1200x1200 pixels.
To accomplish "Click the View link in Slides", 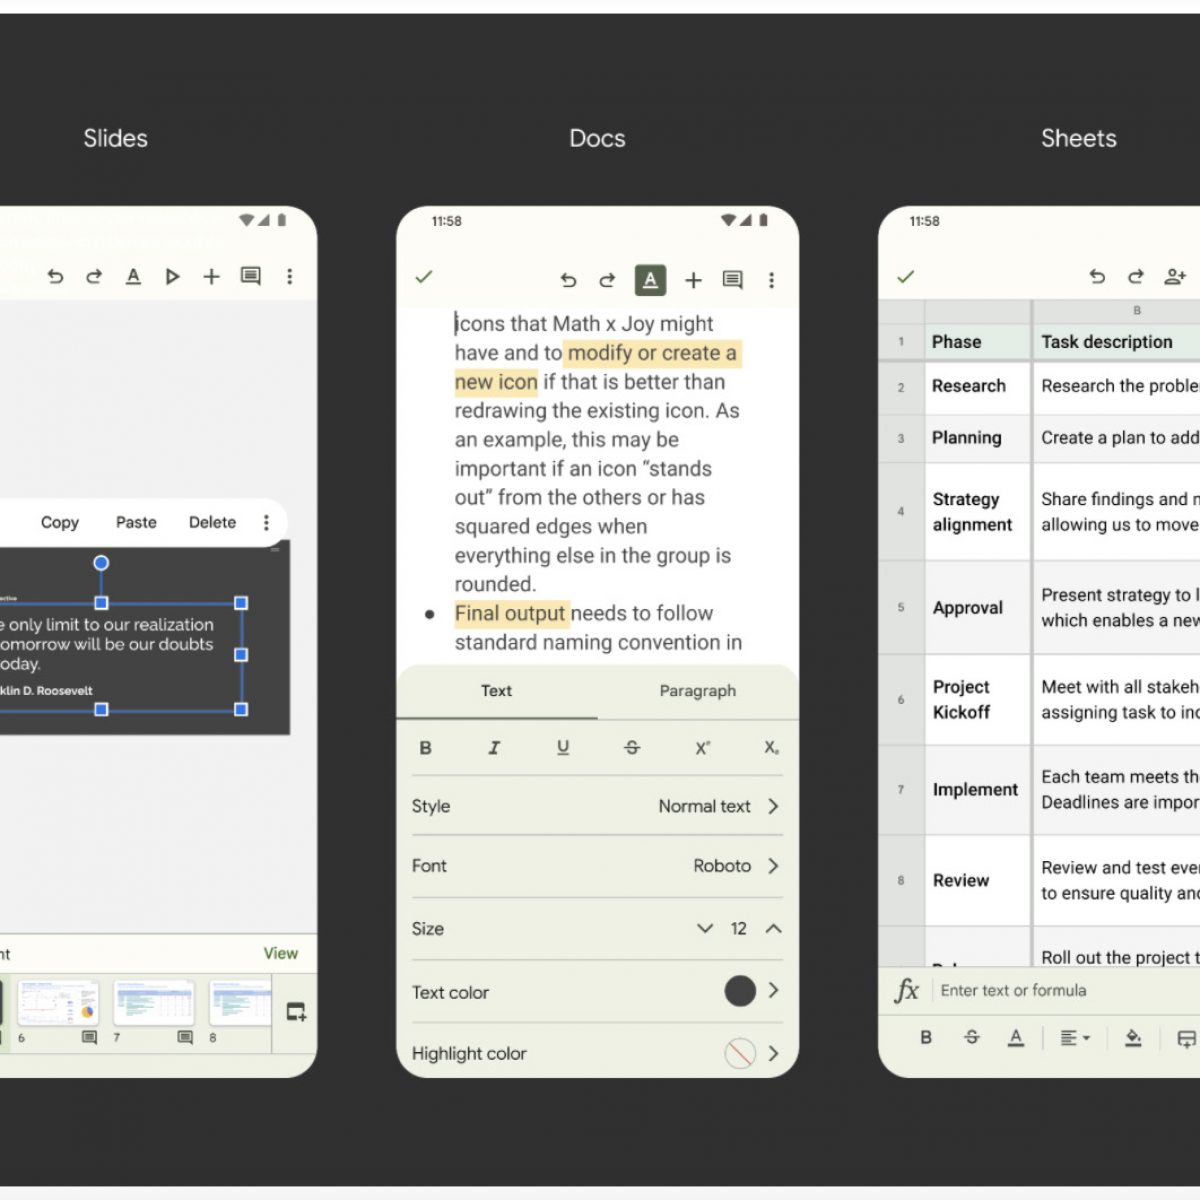I will 280,953.
